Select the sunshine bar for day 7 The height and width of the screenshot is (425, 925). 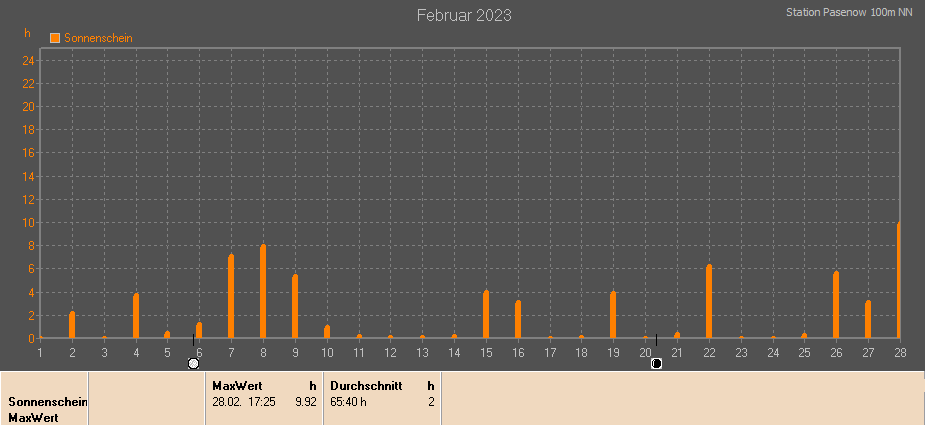pyautogui.click(x=231, y=296)
